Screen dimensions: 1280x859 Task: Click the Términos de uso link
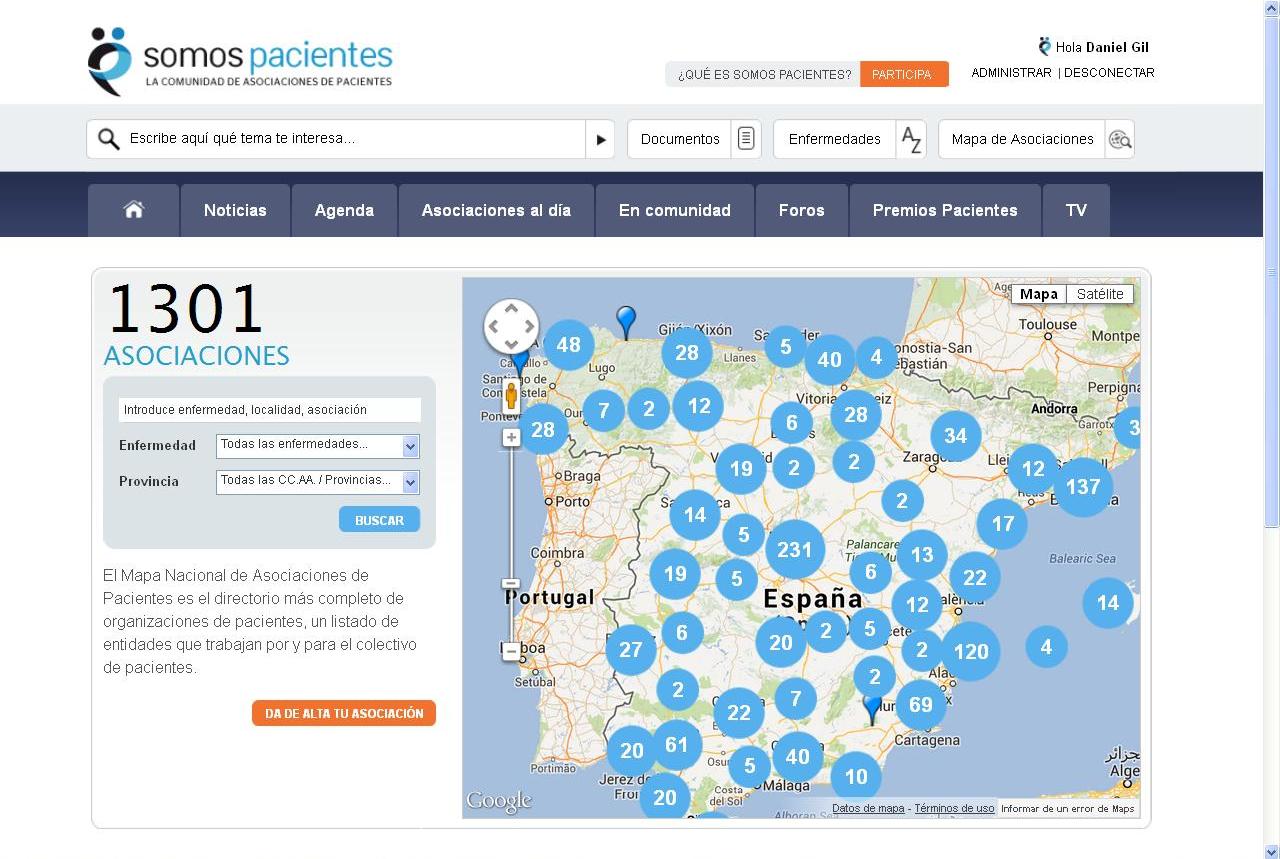pos(954,809)
